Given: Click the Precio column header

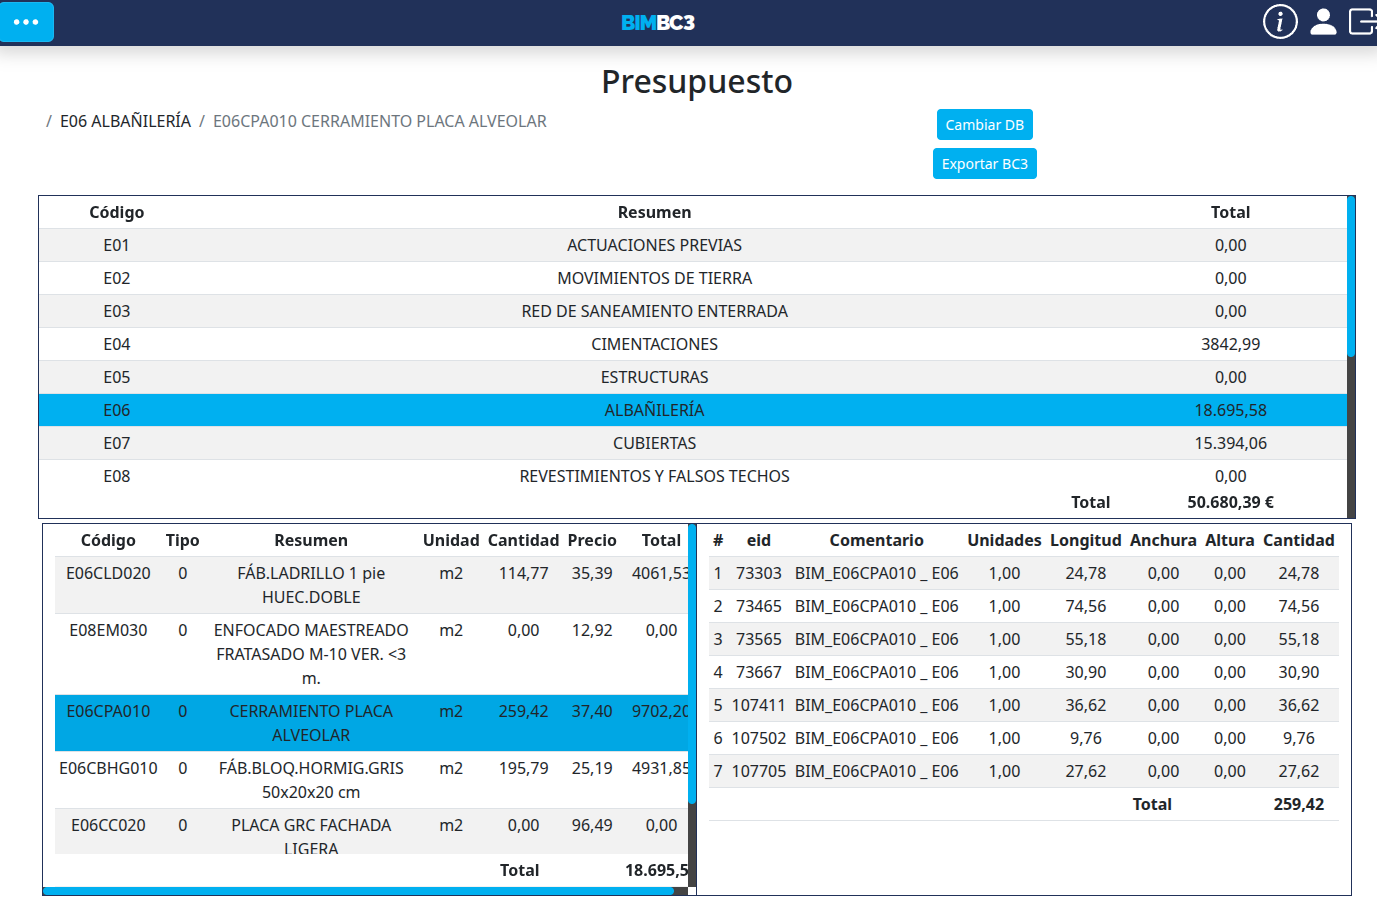Looking at the screenshot, I should (592, 540).
